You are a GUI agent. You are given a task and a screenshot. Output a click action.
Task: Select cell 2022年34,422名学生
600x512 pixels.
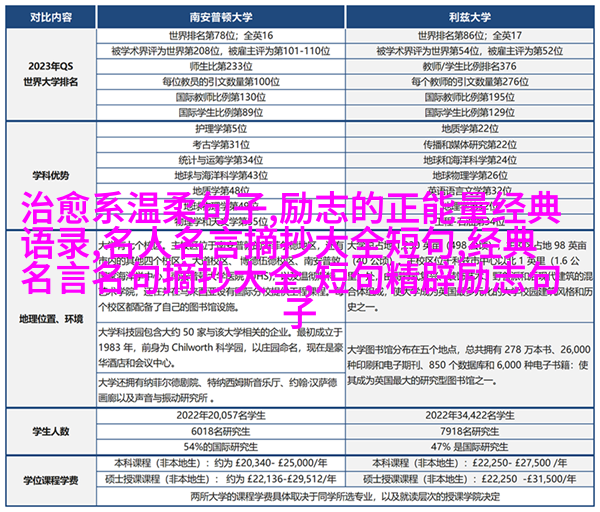click(x=470, y=416)
